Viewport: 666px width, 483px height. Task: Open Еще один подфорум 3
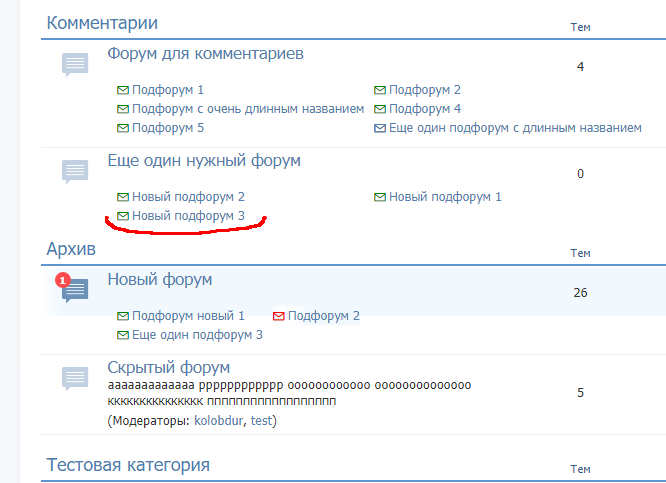[197, 335]
